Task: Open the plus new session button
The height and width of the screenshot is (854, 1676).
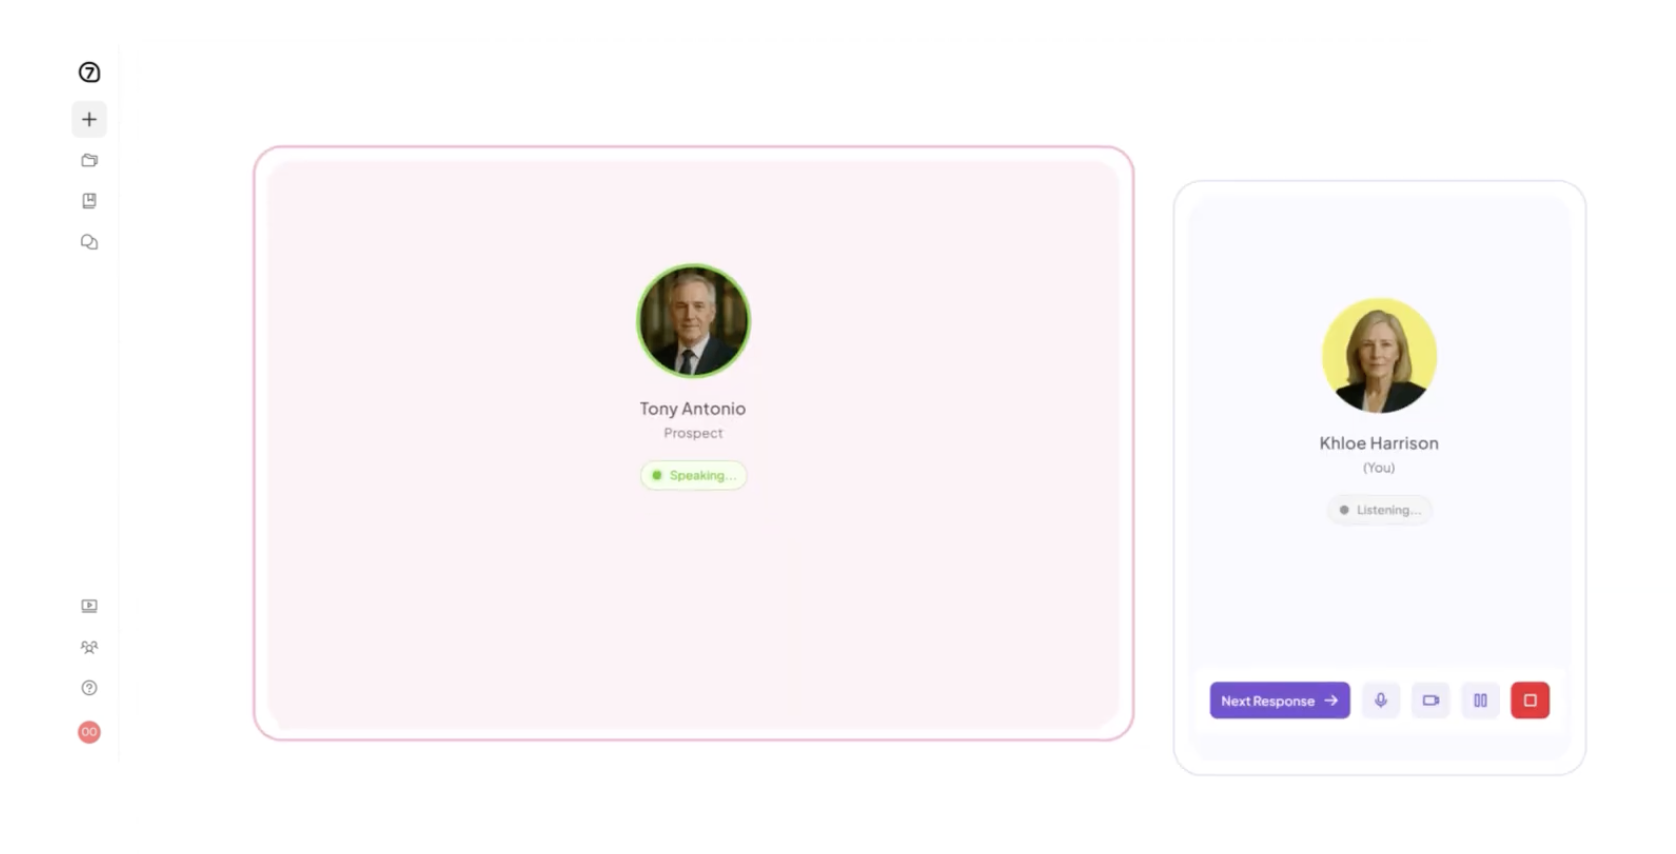Action: tap(89, 119)
